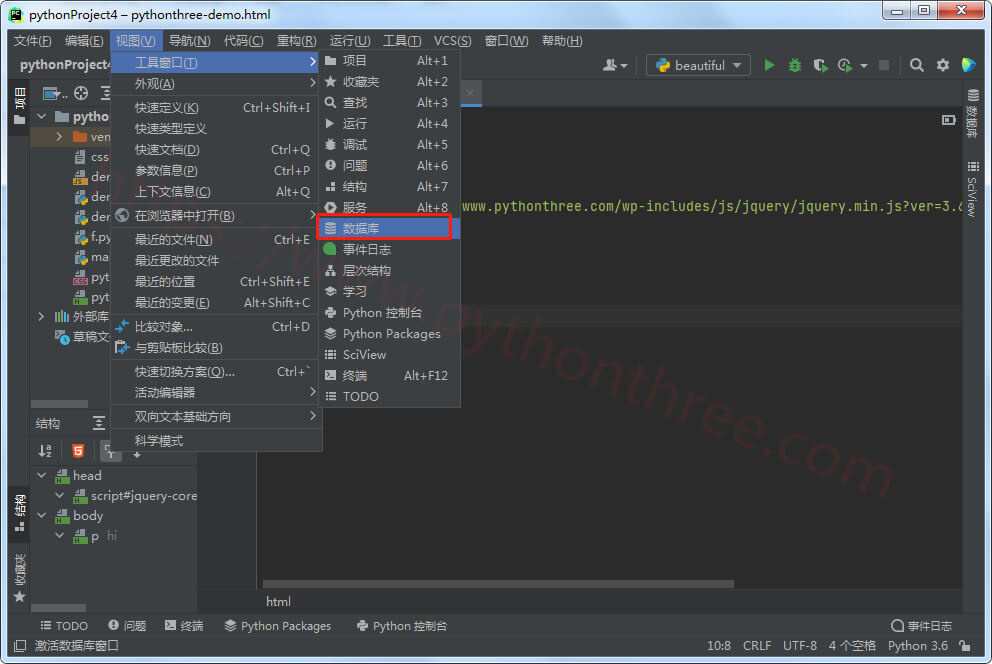The image size is (992, 664).
Task: Select 事件日志 in the tool windows submenu
Action: point(388,249)
